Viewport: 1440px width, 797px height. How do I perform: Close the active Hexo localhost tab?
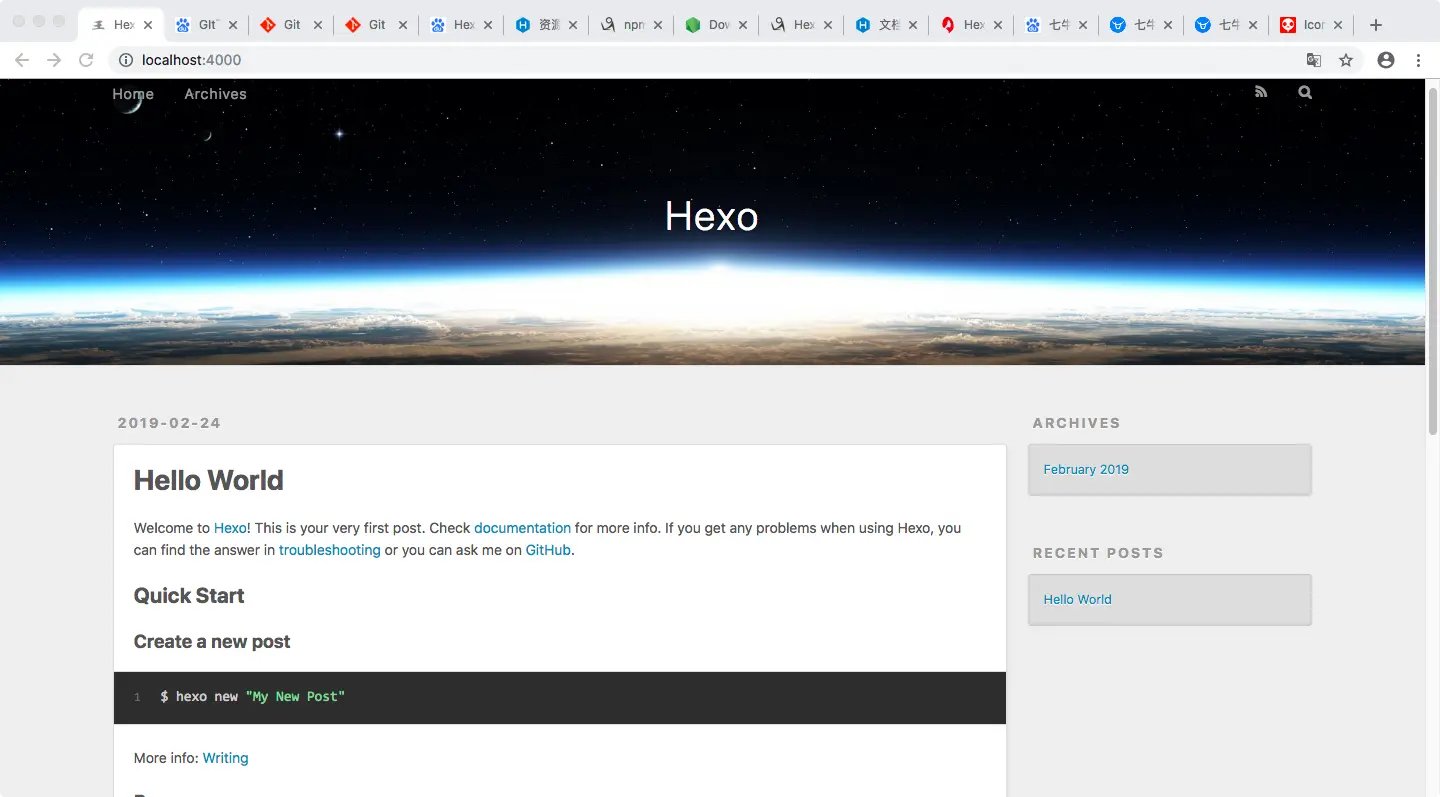[x=148, y=25]
